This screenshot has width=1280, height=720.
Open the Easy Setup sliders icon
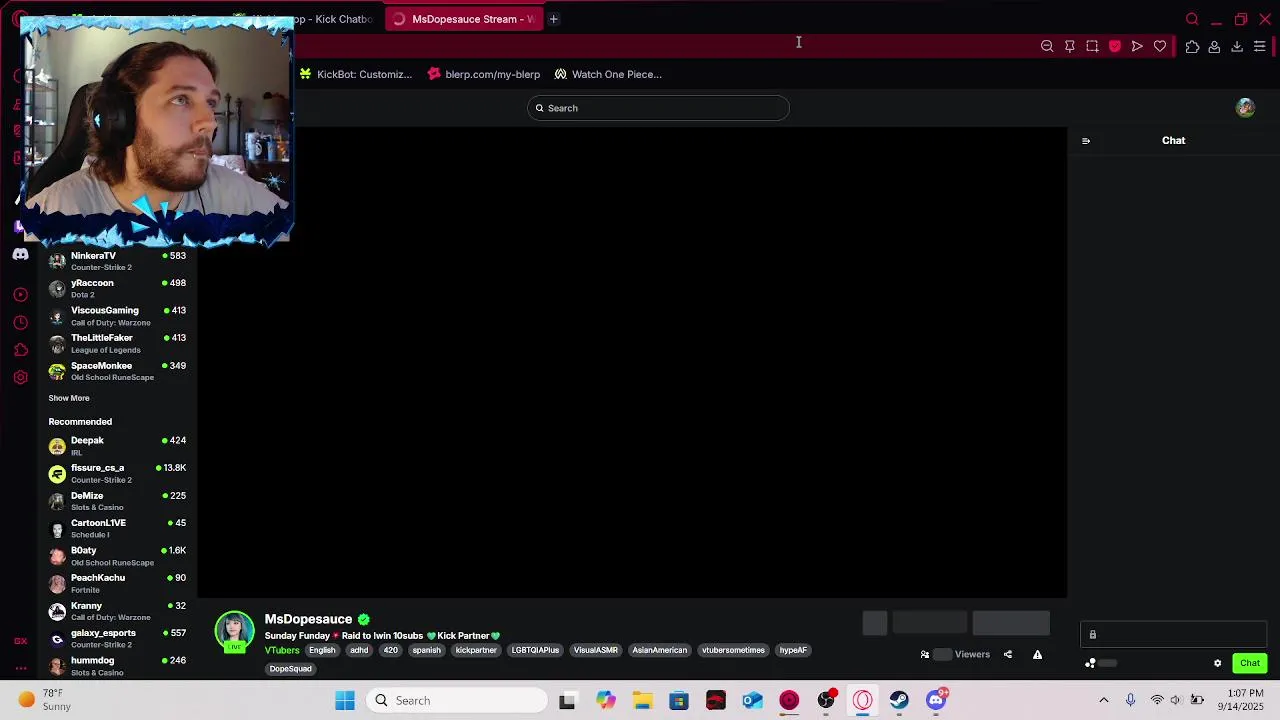(x=1260, y=46)
